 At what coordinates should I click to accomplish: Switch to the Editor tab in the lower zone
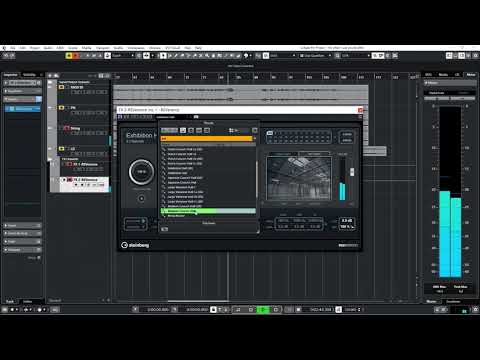[27, 301]
